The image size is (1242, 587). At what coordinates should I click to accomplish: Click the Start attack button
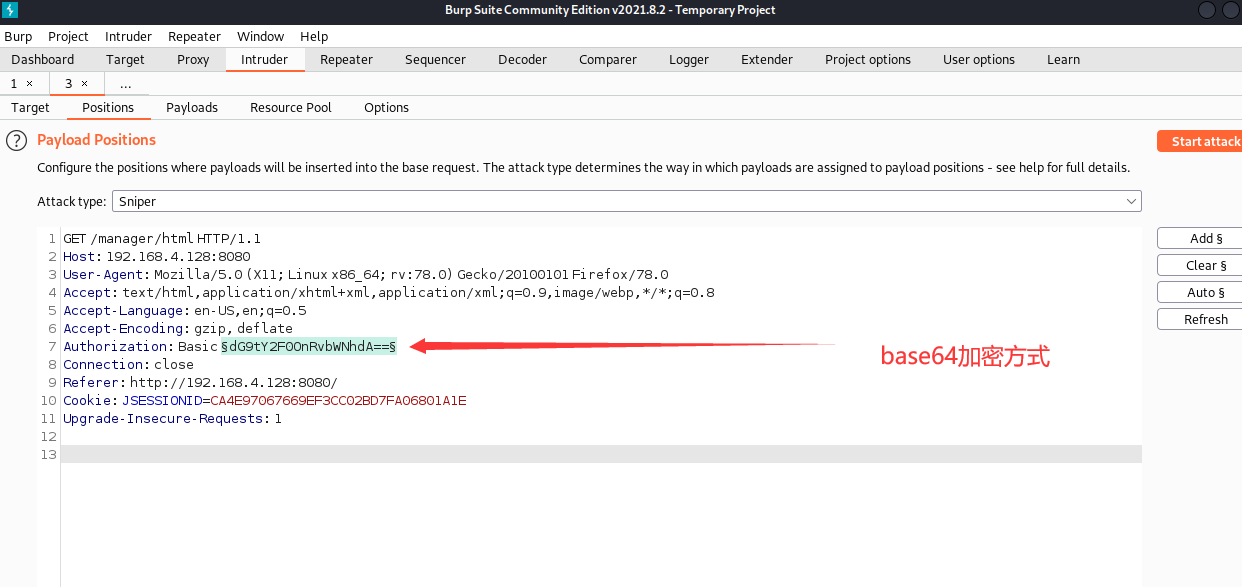[x=1200, y=141]
